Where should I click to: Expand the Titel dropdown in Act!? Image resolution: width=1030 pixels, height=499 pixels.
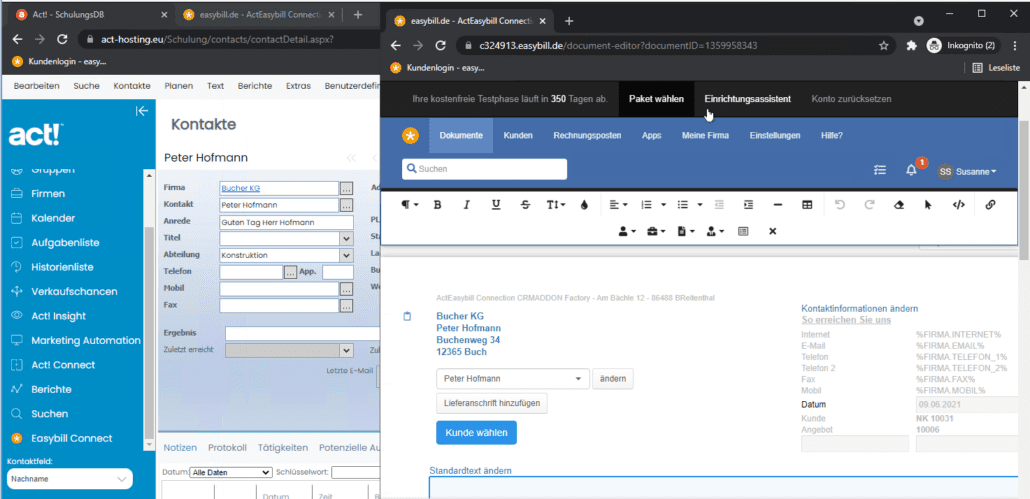346,238
